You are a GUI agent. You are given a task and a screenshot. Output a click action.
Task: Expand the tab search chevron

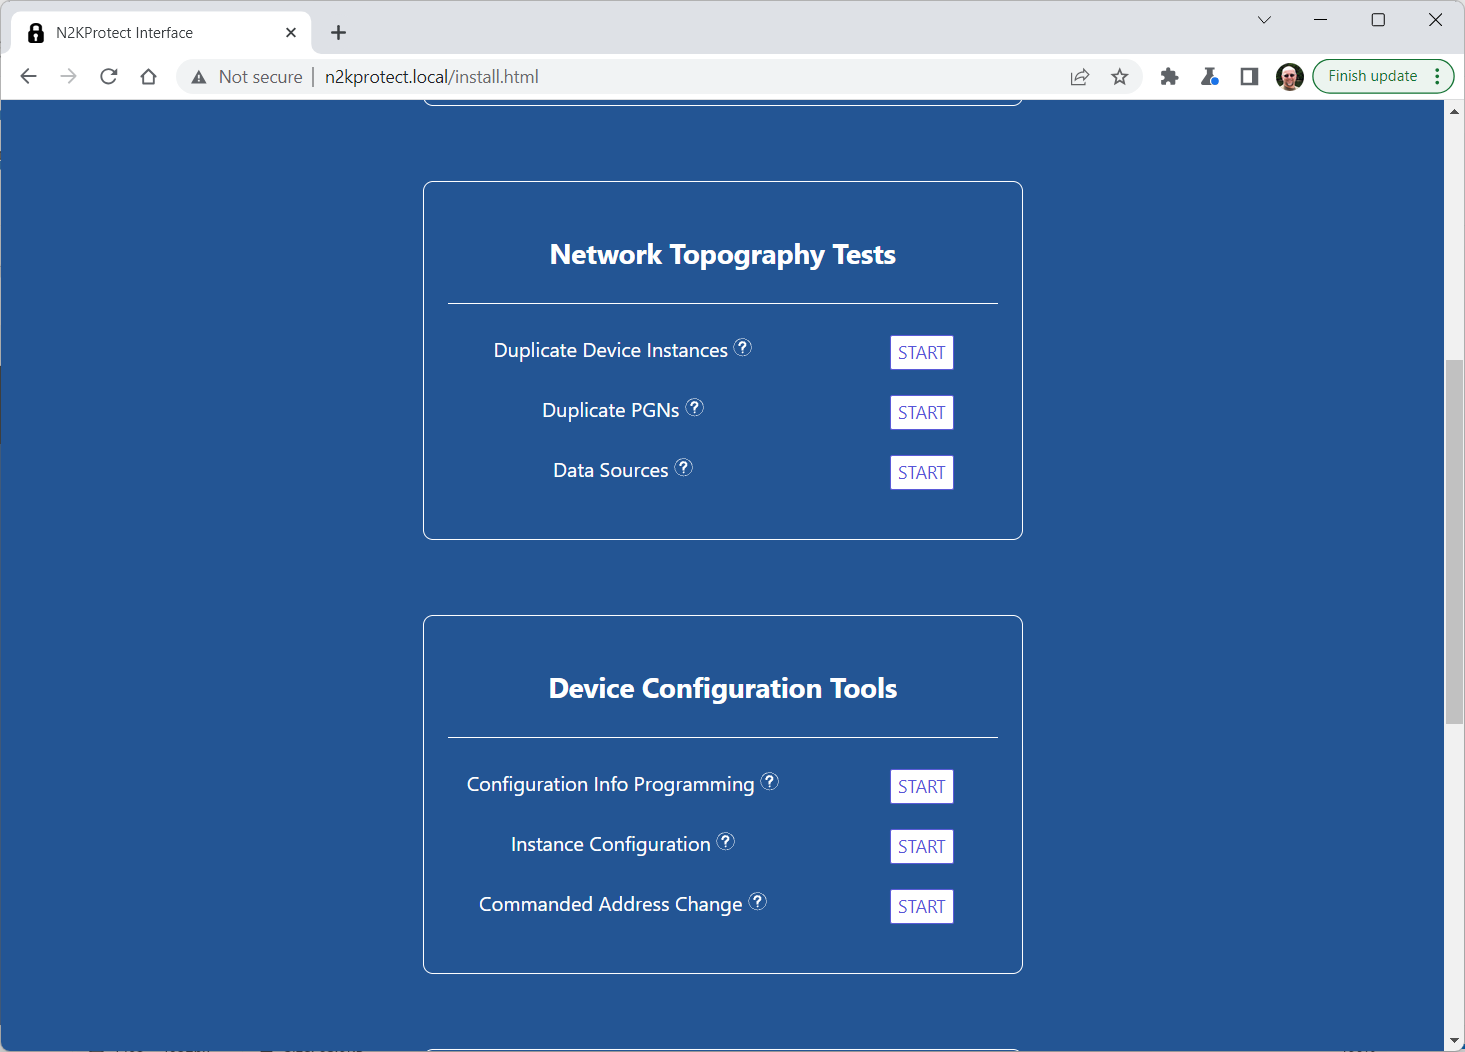(1264, 20)
